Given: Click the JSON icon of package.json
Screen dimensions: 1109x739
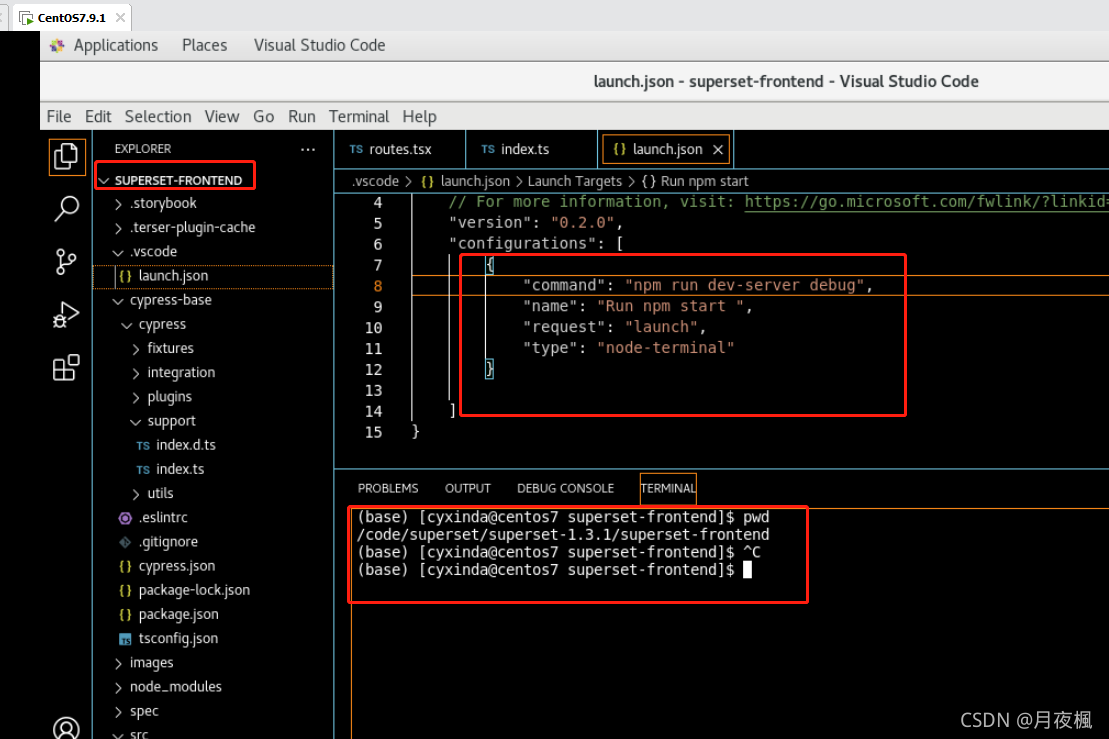Looking at the screenshot, I should pyautogui.click(x=125, y=615).
